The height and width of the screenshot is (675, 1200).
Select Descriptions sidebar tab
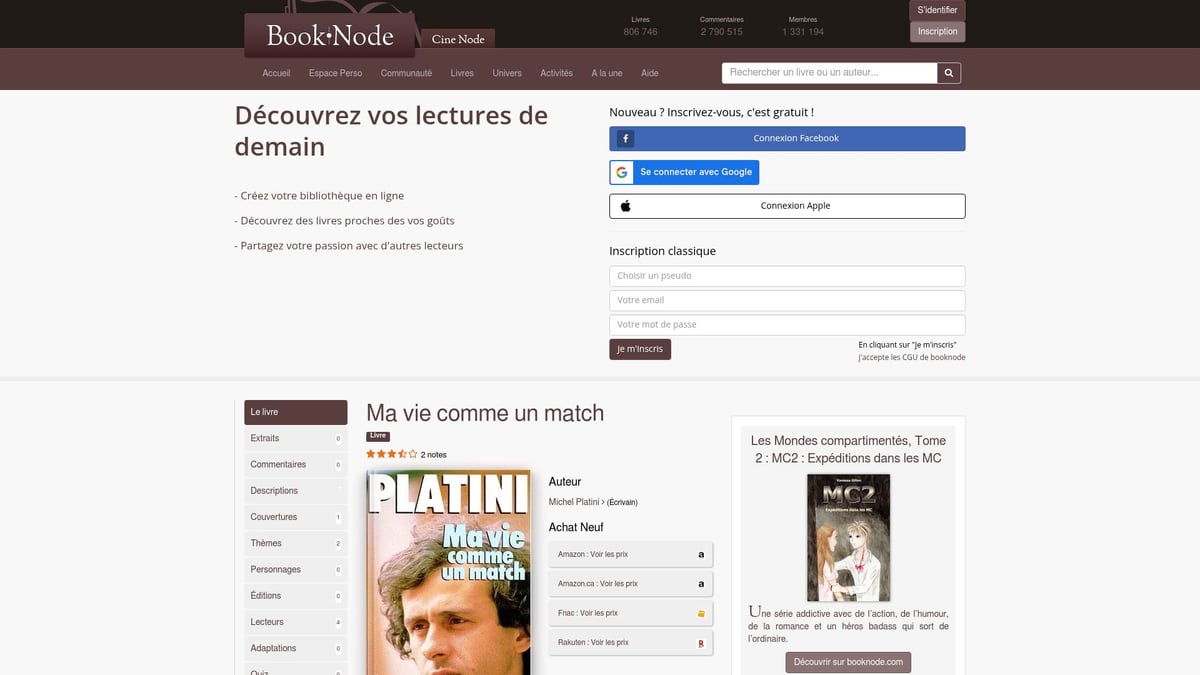(x=296, y=491)
